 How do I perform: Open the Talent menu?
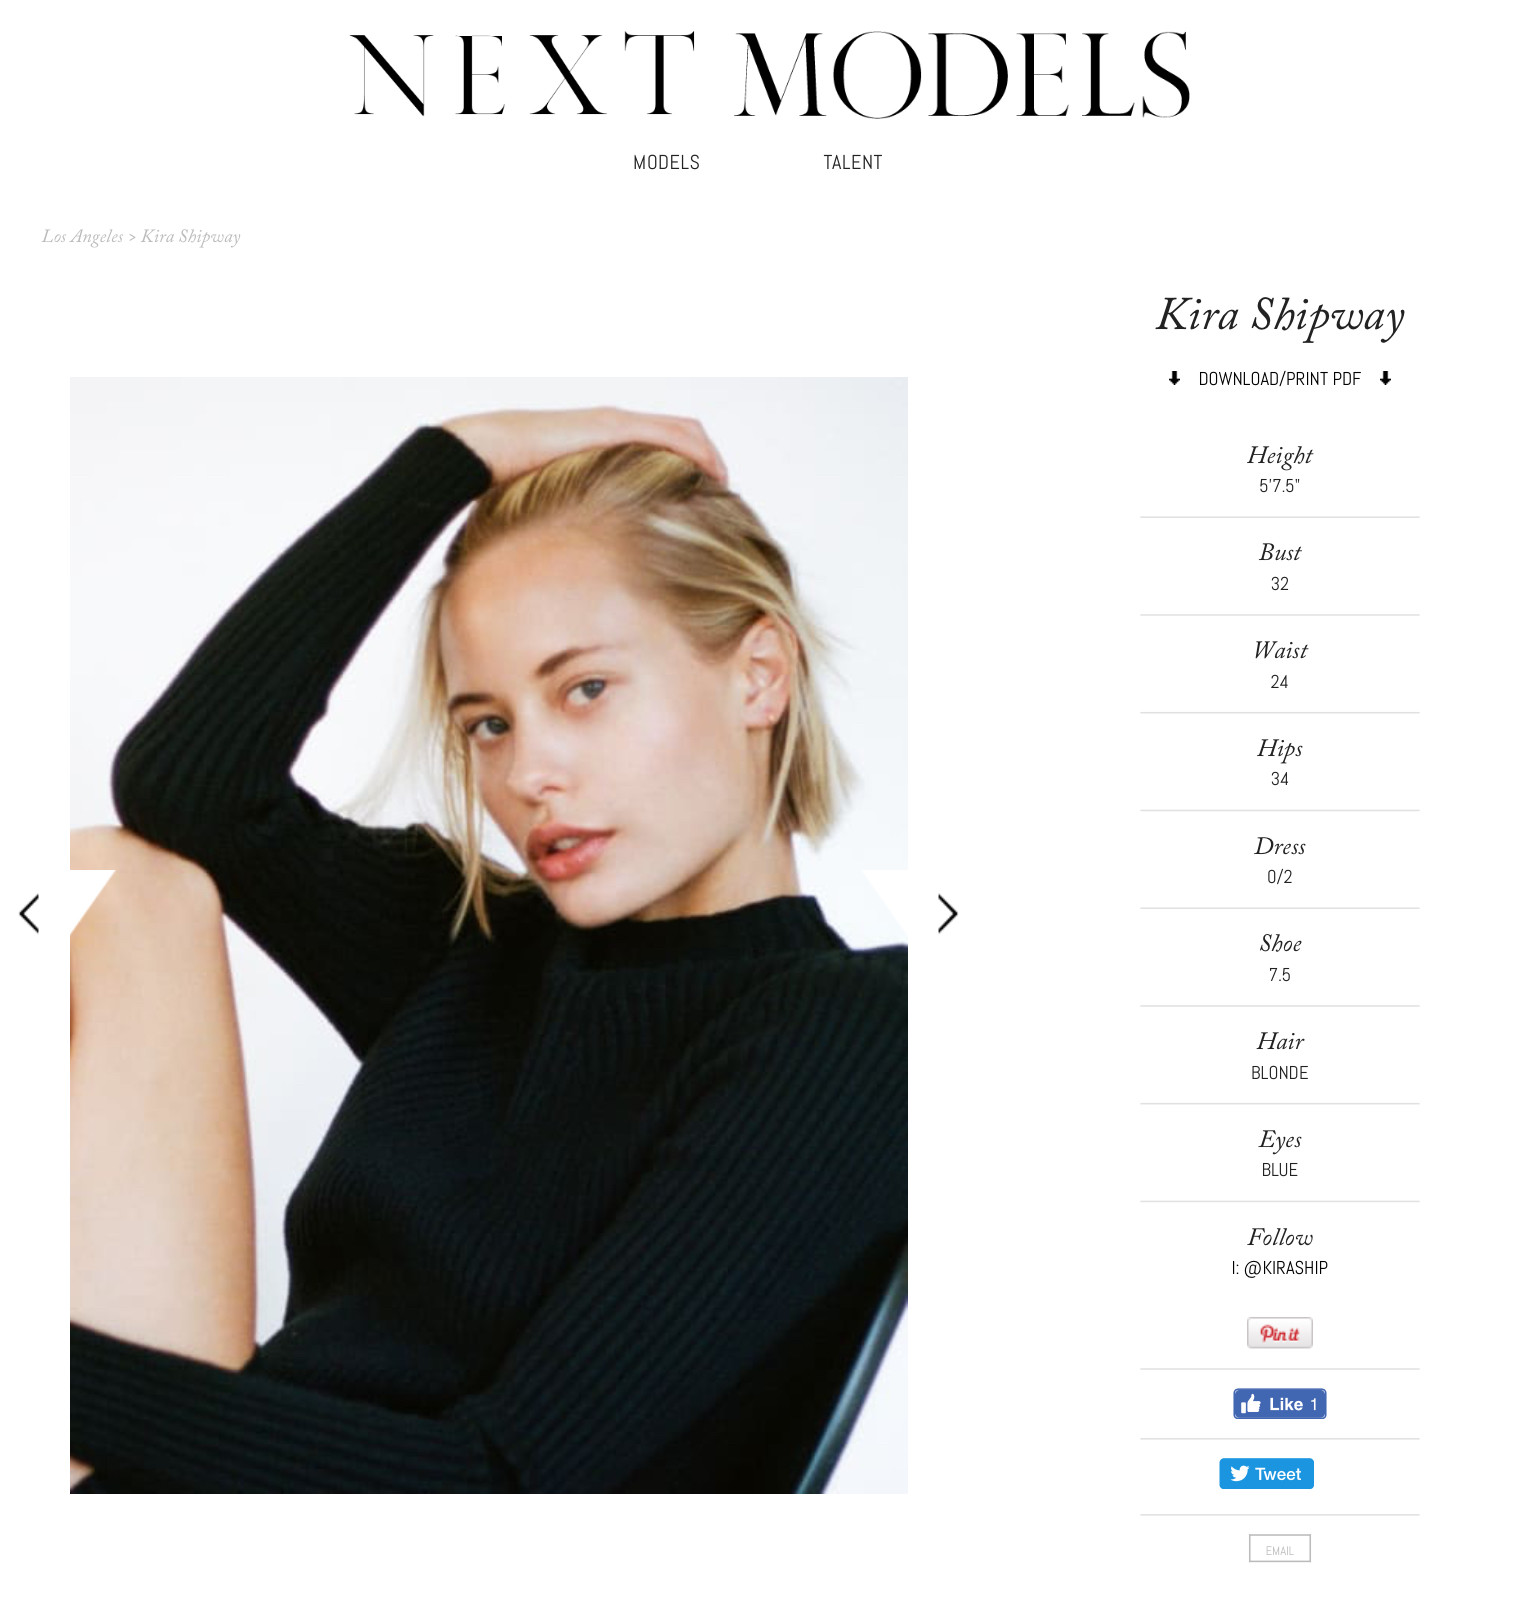852,162
